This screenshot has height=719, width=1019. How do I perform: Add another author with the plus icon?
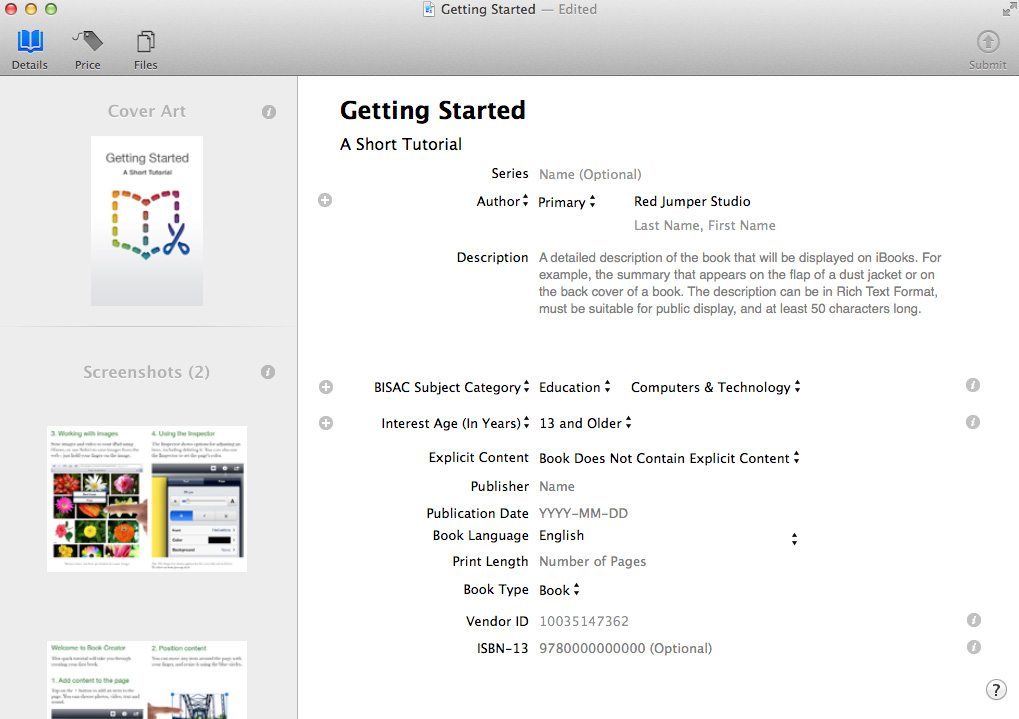pyautogui.click(x=325, y=200)
